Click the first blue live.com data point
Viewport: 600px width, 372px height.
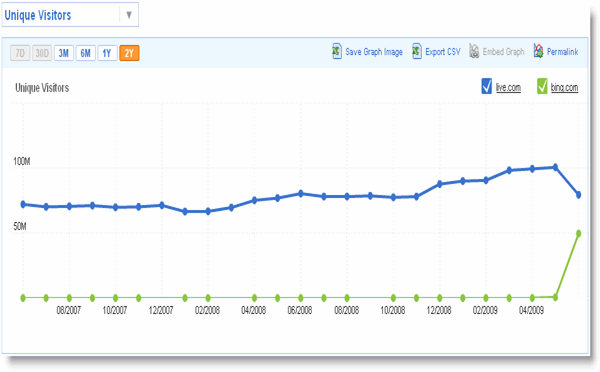(x=23, y=204)
